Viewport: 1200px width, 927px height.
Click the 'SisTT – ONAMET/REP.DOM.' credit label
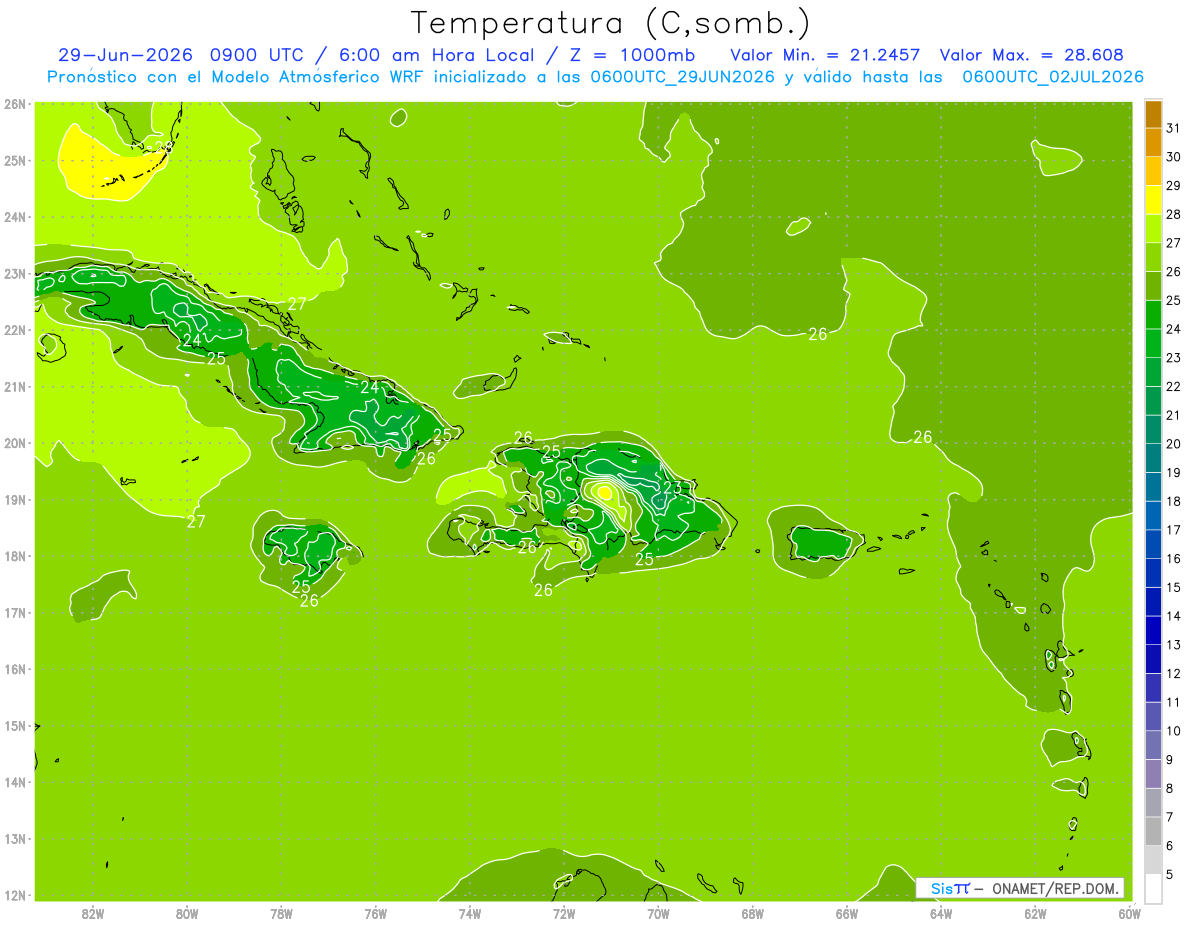click(1020, 888)
